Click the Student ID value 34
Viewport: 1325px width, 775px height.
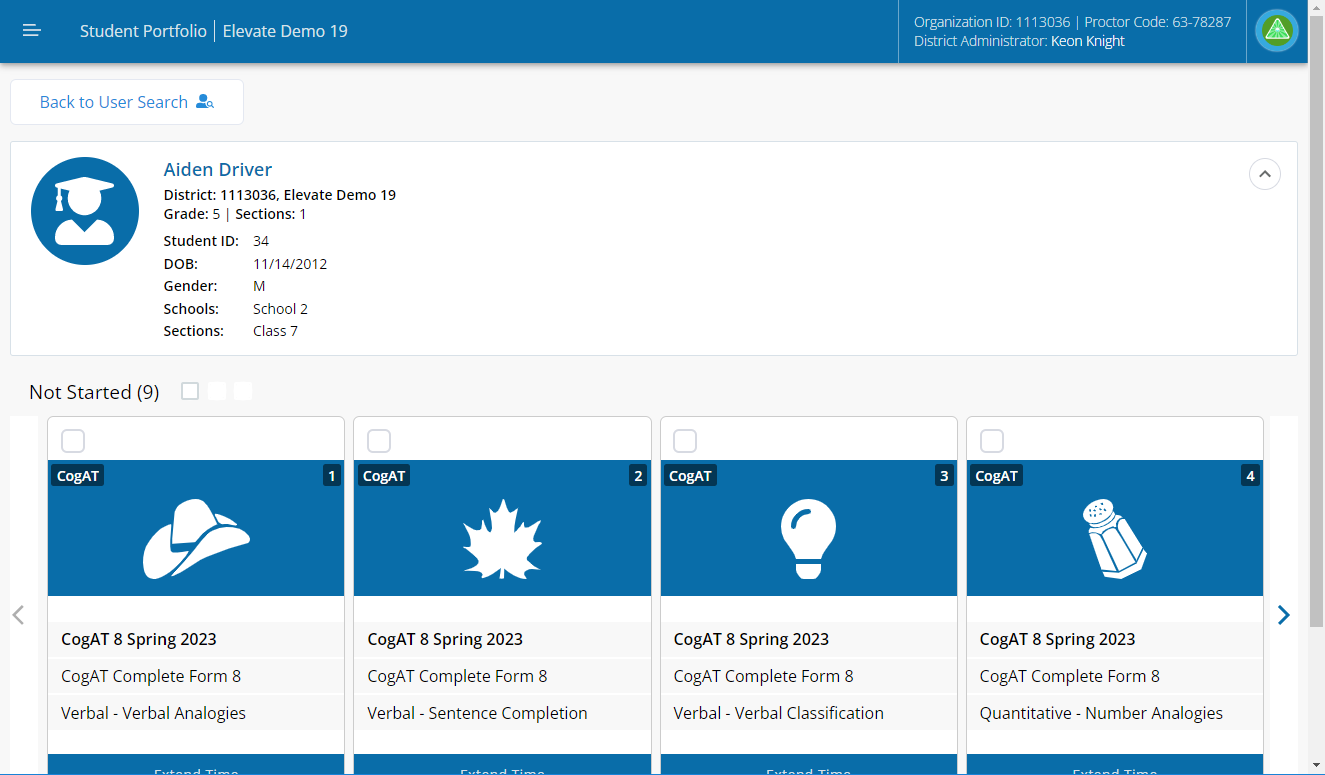coord(261,241)
